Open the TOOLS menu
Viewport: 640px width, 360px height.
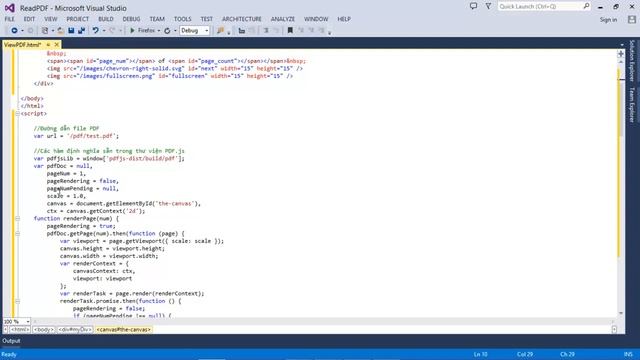pyautogui.click(x=182, y=19)
